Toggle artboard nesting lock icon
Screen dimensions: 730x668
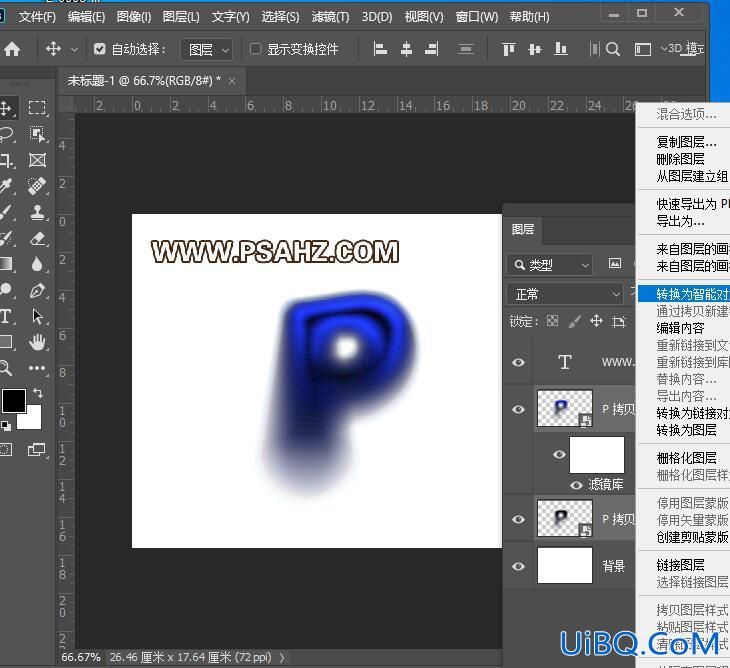pos(619,321)
